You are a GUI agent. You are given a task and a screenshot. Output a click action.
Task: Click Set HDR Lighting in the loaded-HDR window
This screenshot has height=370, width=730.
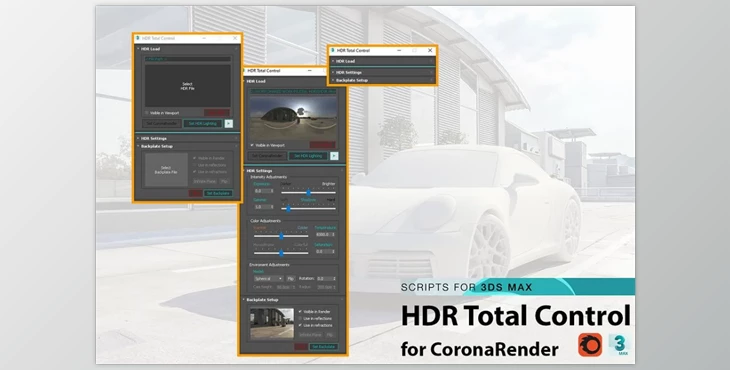(308, 156)
